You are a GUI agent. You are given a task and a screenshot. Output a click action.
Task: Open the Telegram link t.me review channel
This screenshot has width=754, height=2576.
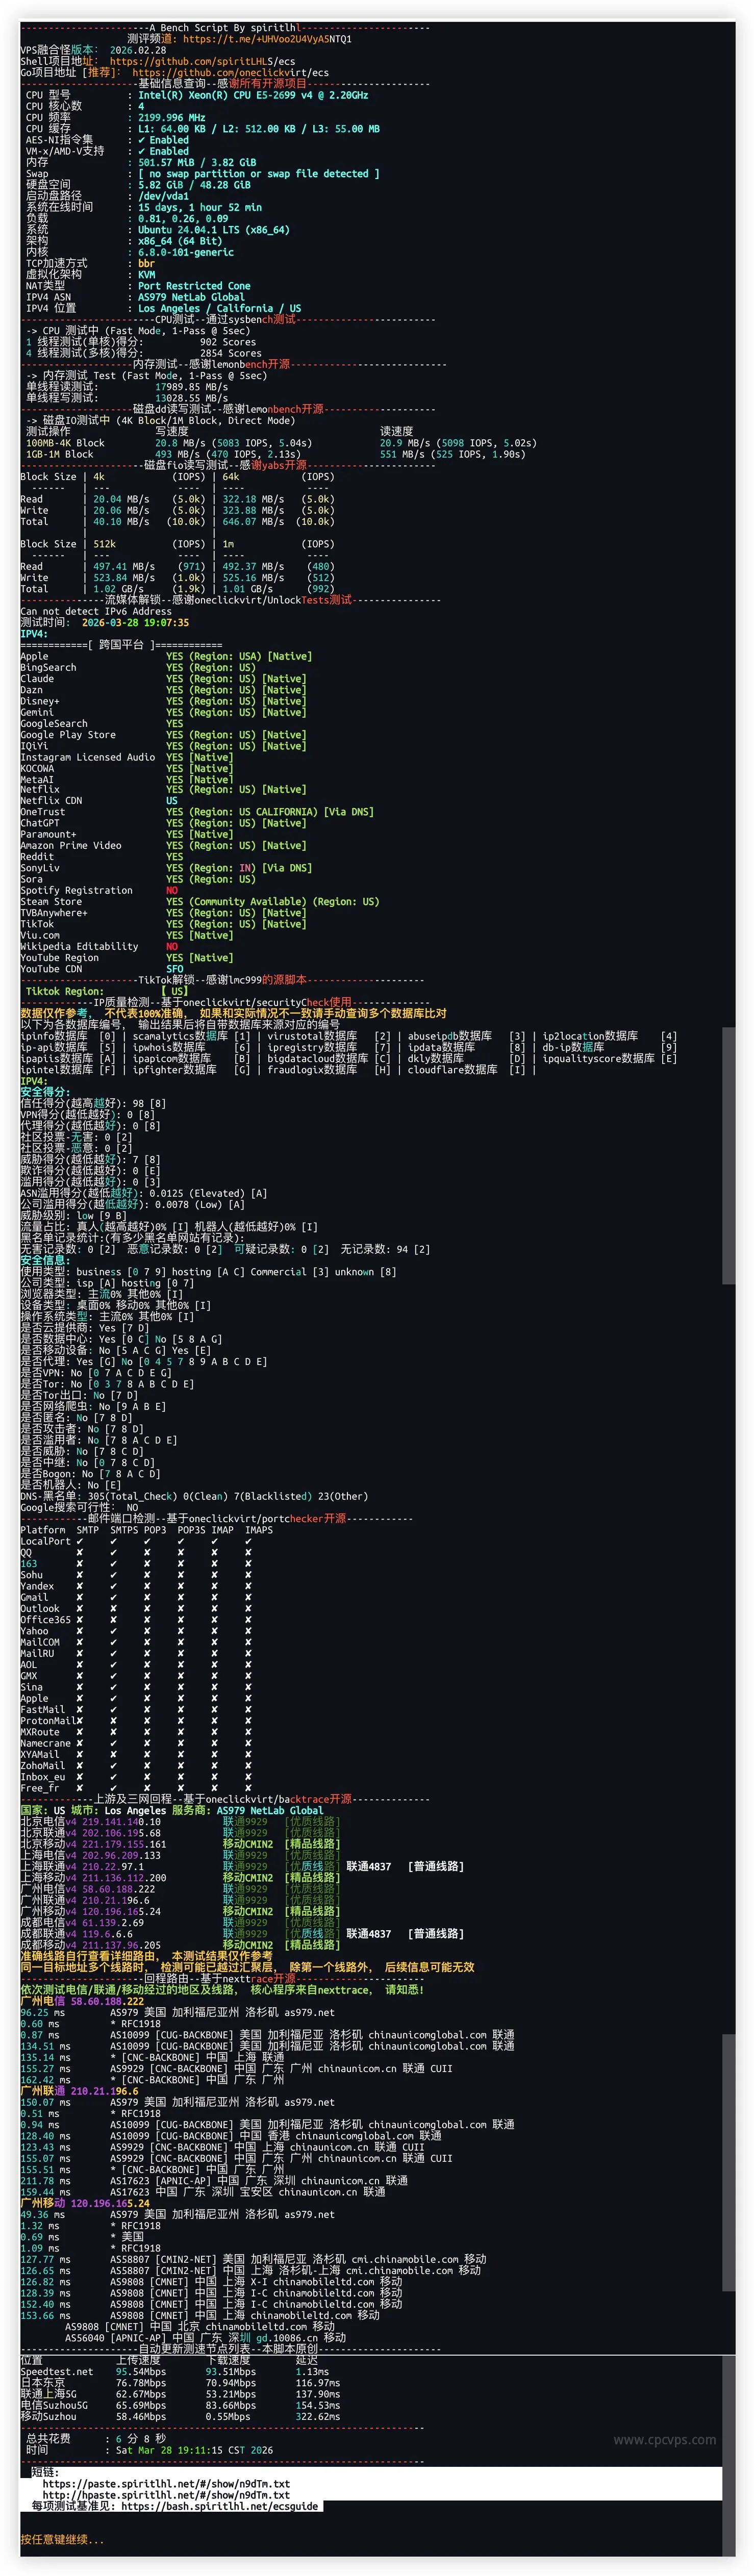[x=267, y=39]
